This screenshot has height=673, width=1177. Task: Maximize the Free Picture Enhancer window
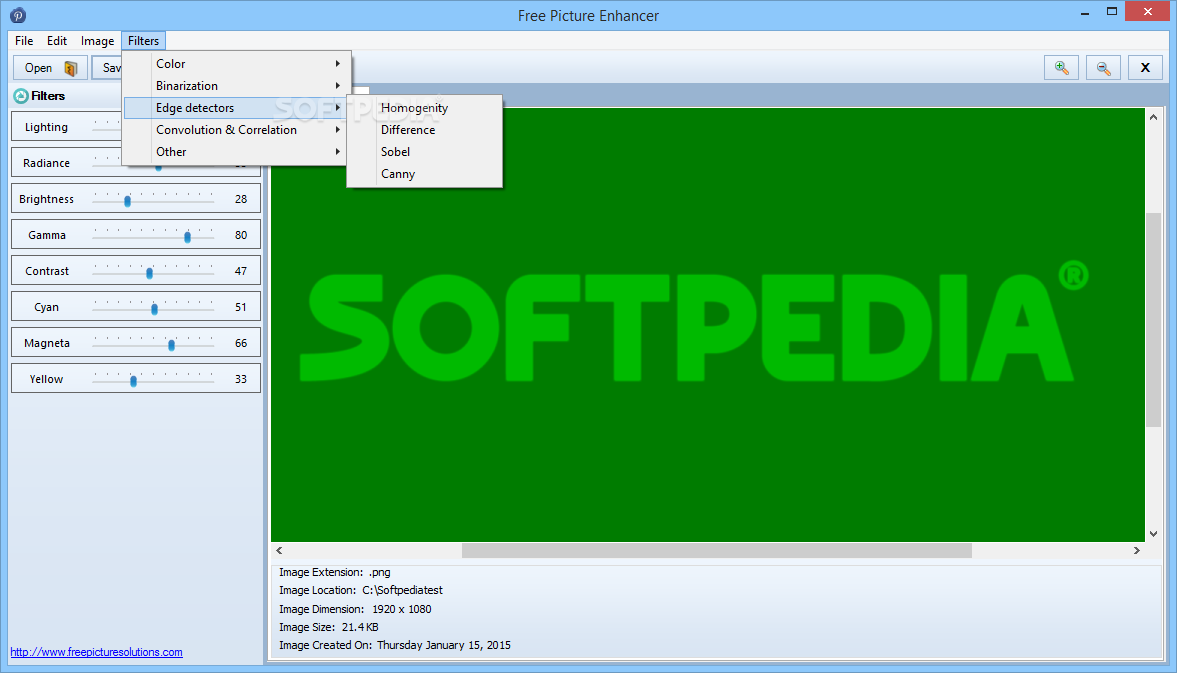(x=1112, y=11)
